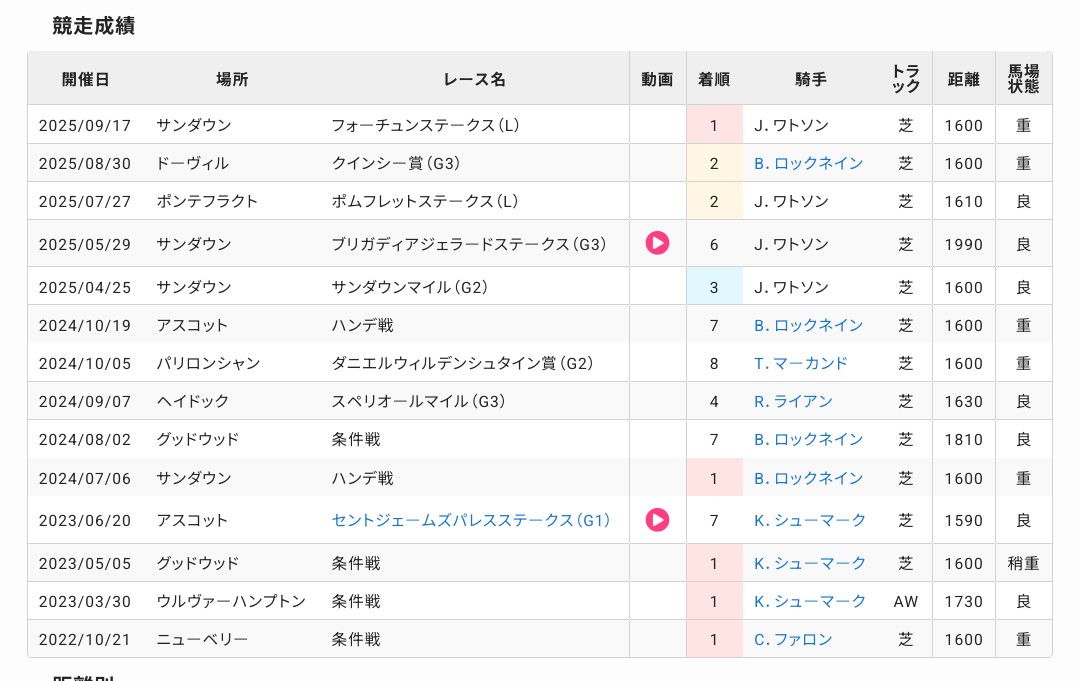Click the 開催日 column header
The image size is (1080, 681).
coord(85,79)
